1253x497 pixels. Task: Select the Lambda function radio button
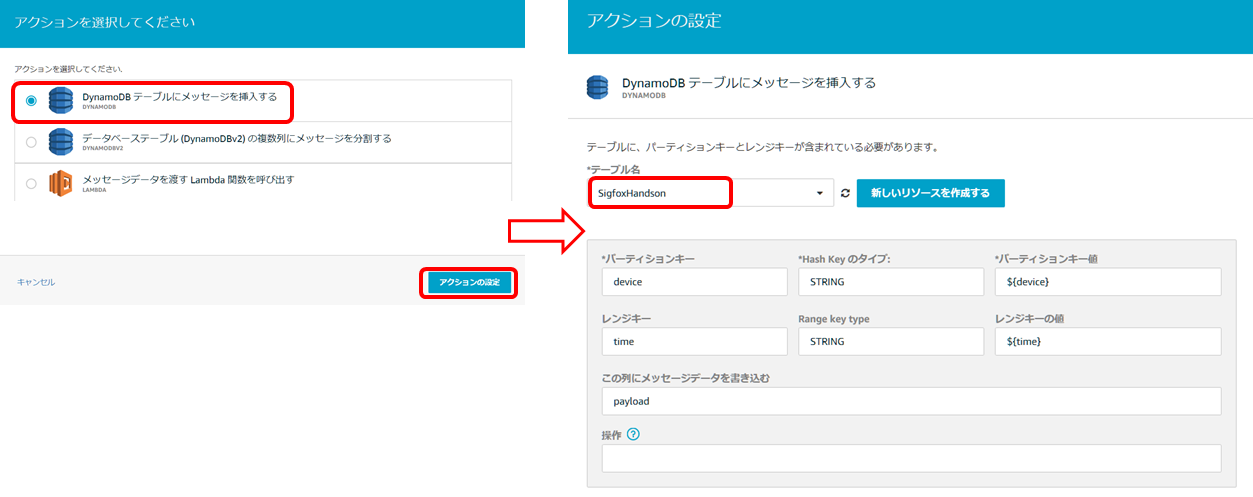click(x=32, y=184)
